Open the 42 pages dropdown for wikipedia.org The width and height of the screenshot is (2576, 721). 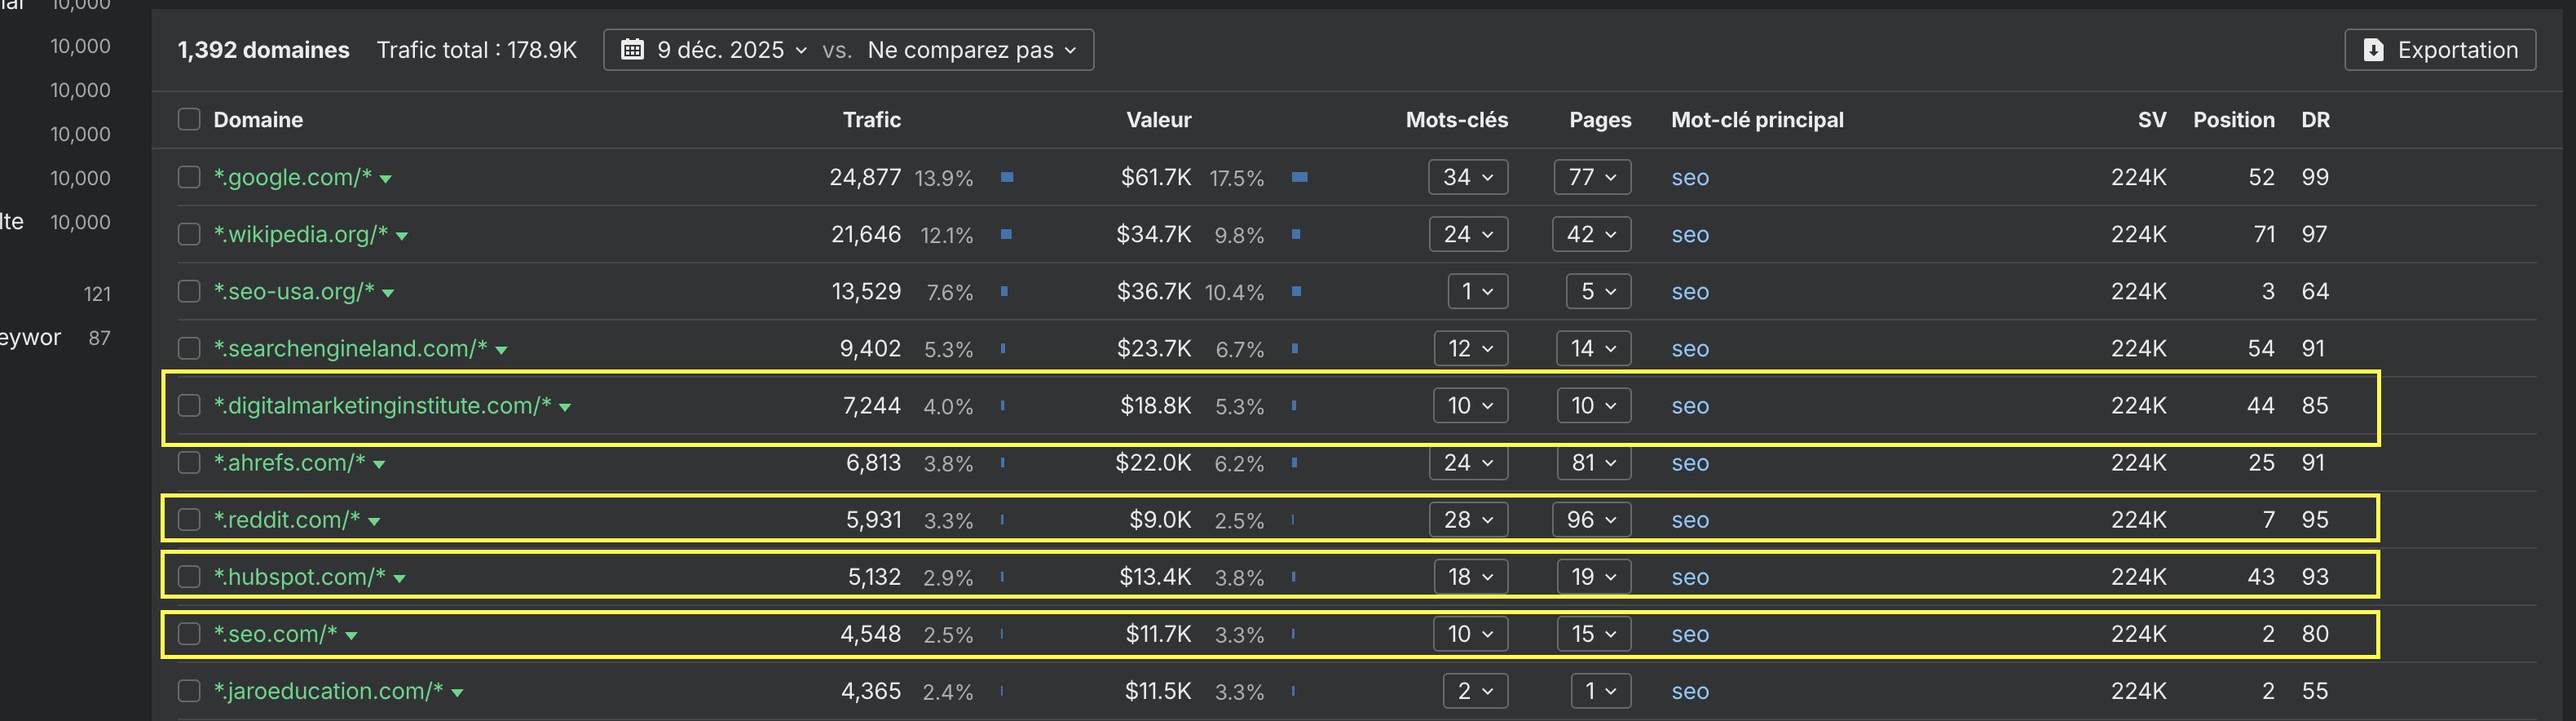[x=1592, y=234]
